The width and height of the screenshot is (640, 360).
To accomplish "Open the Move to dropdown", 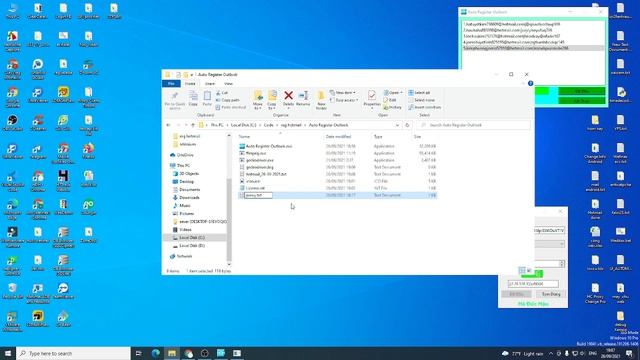I will point(258,107).
